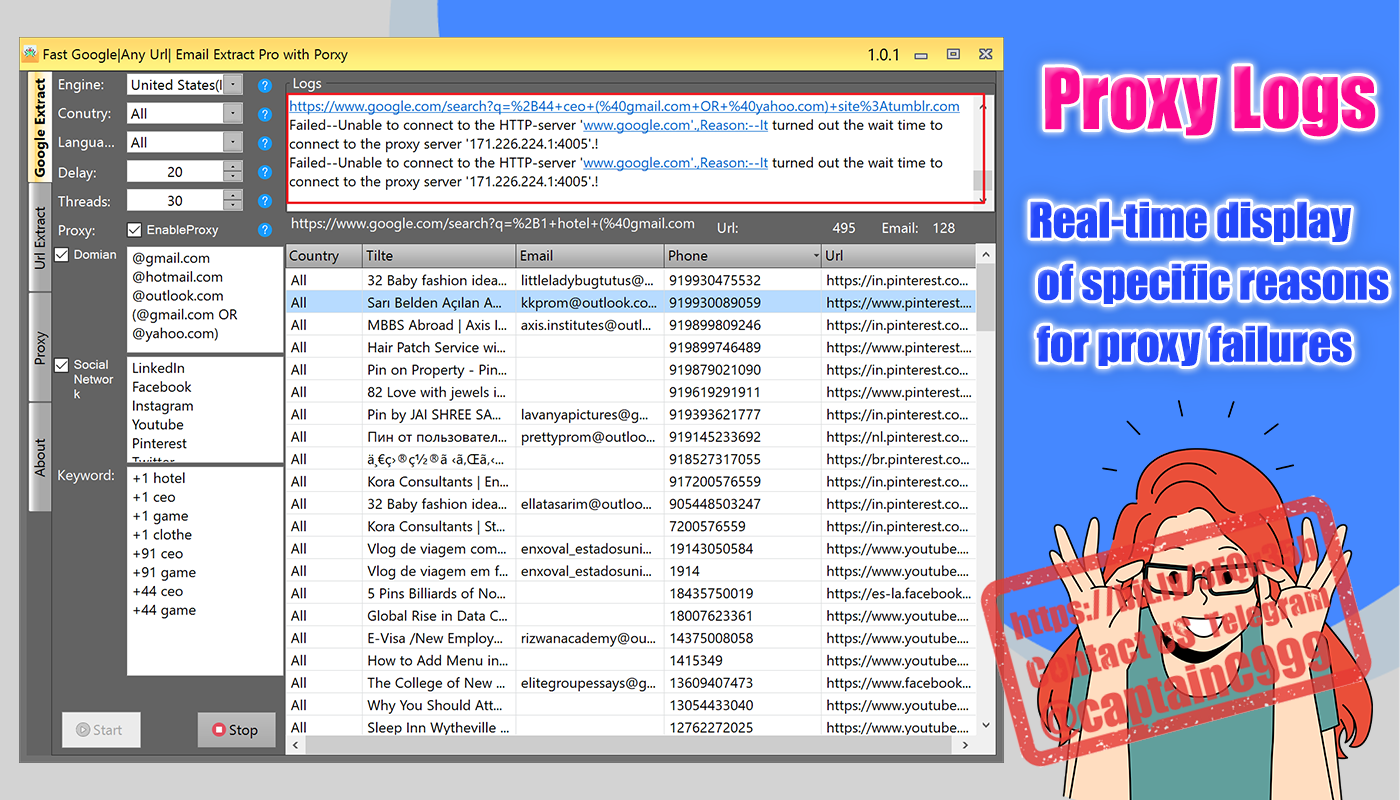Open help for the Country setting

[264, 113]
